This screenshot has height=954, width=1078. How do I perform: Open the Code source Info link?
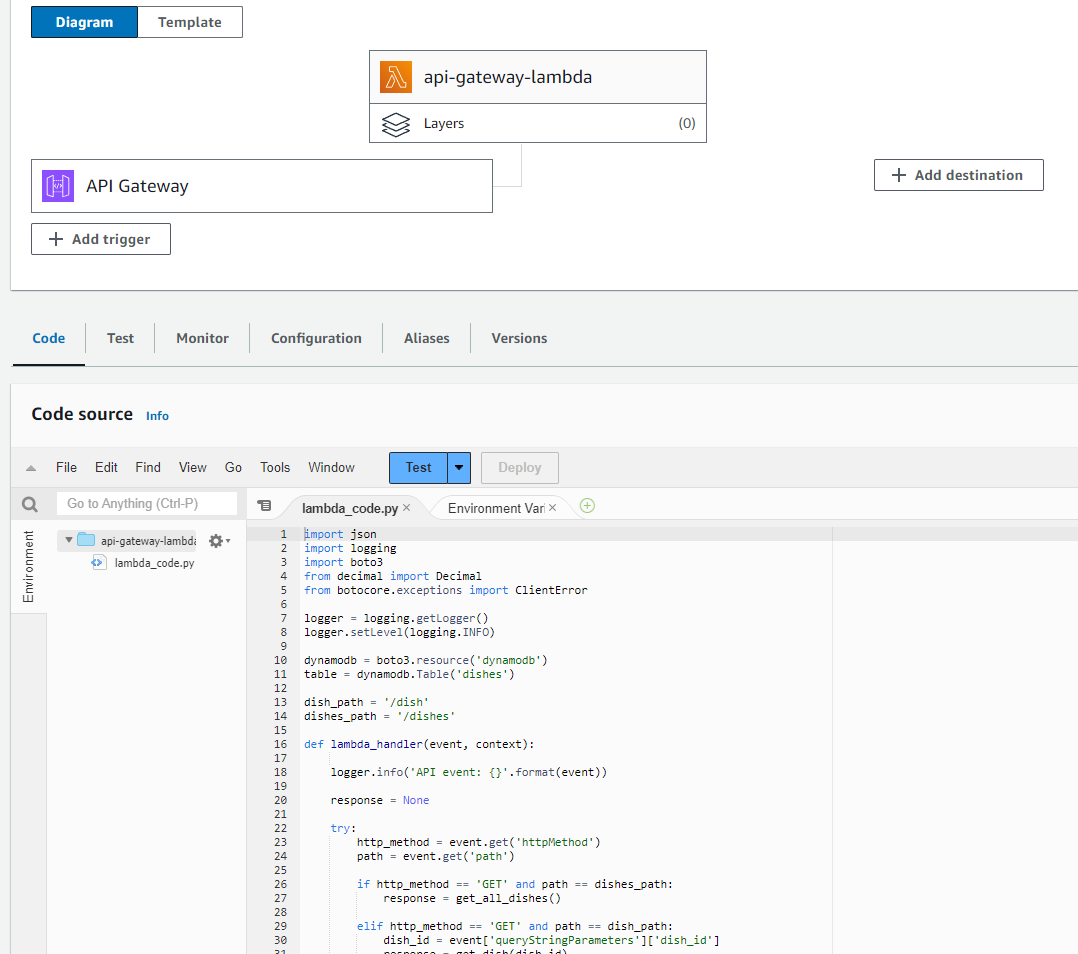coord(157,416)
